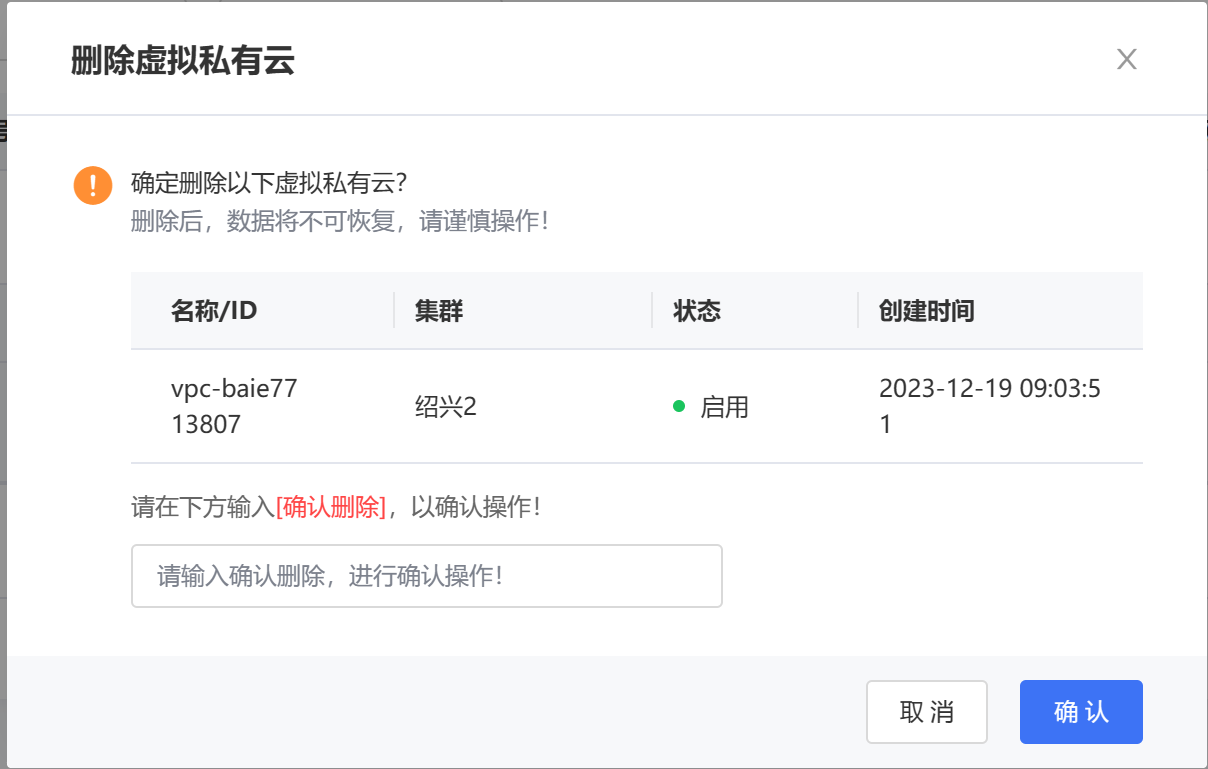Select the 2023-12-19 creation time cell

click(989, 406)
